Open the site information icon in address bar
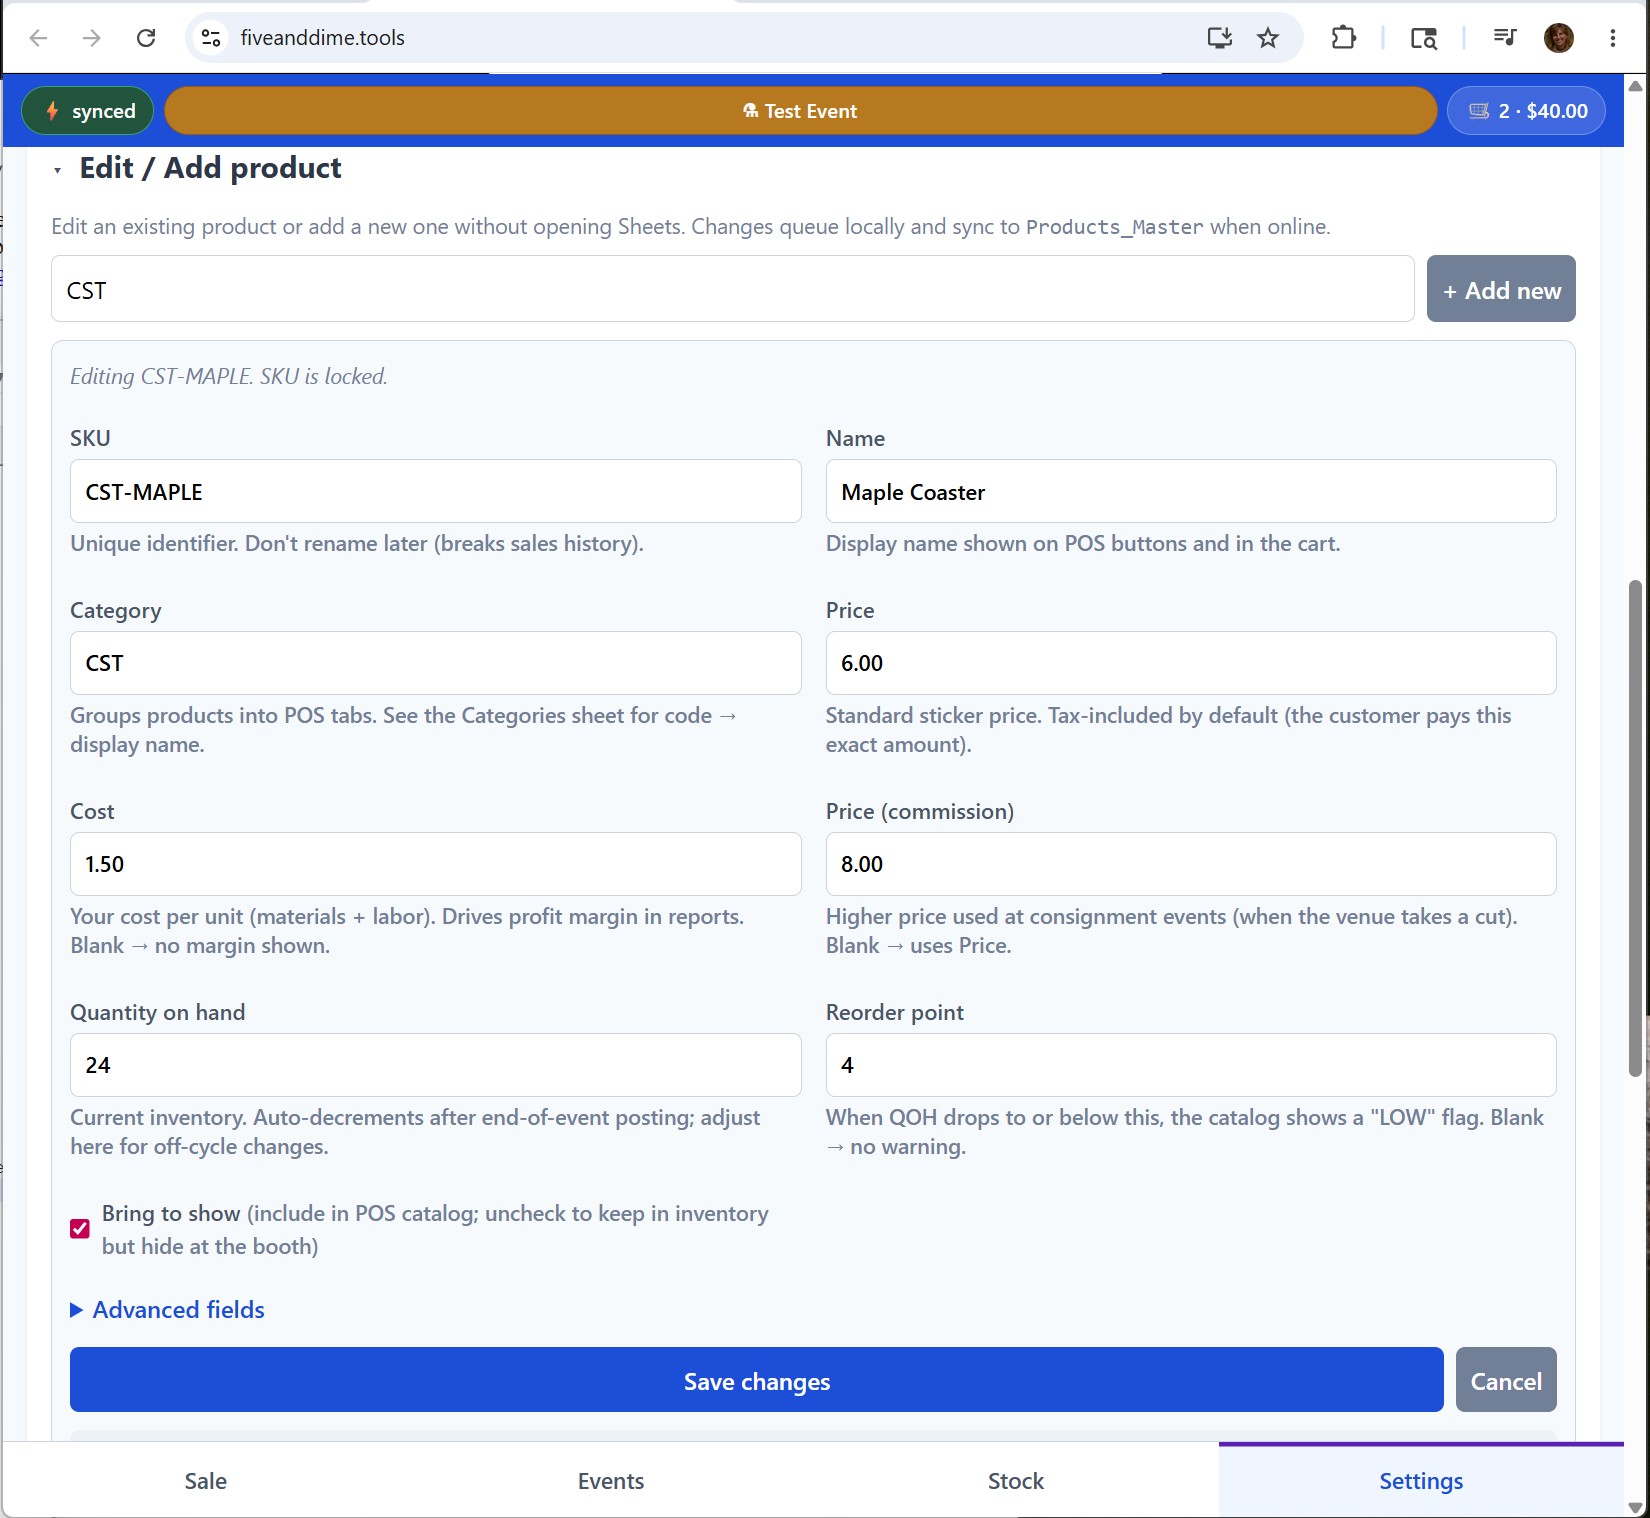The height and width of the screenshot is (1518, 1650). [211, 38]
